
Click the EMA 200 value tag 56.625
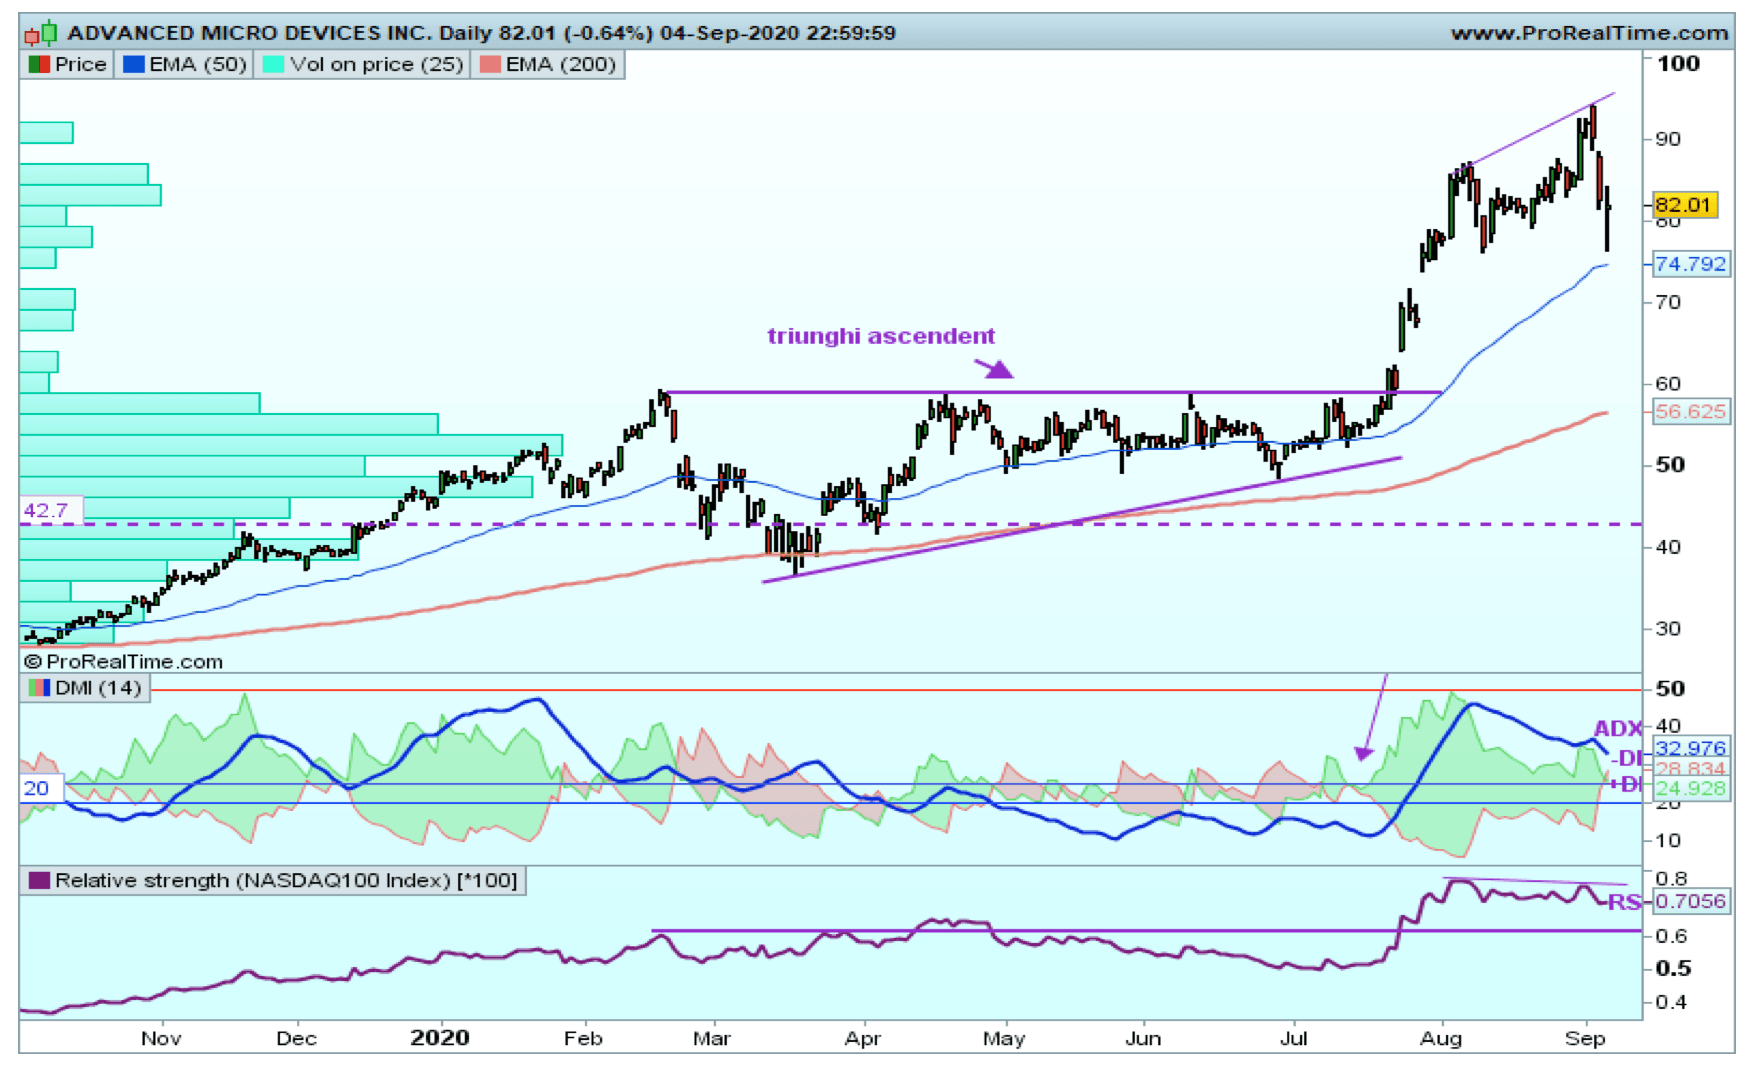[x=1690, y=411]
